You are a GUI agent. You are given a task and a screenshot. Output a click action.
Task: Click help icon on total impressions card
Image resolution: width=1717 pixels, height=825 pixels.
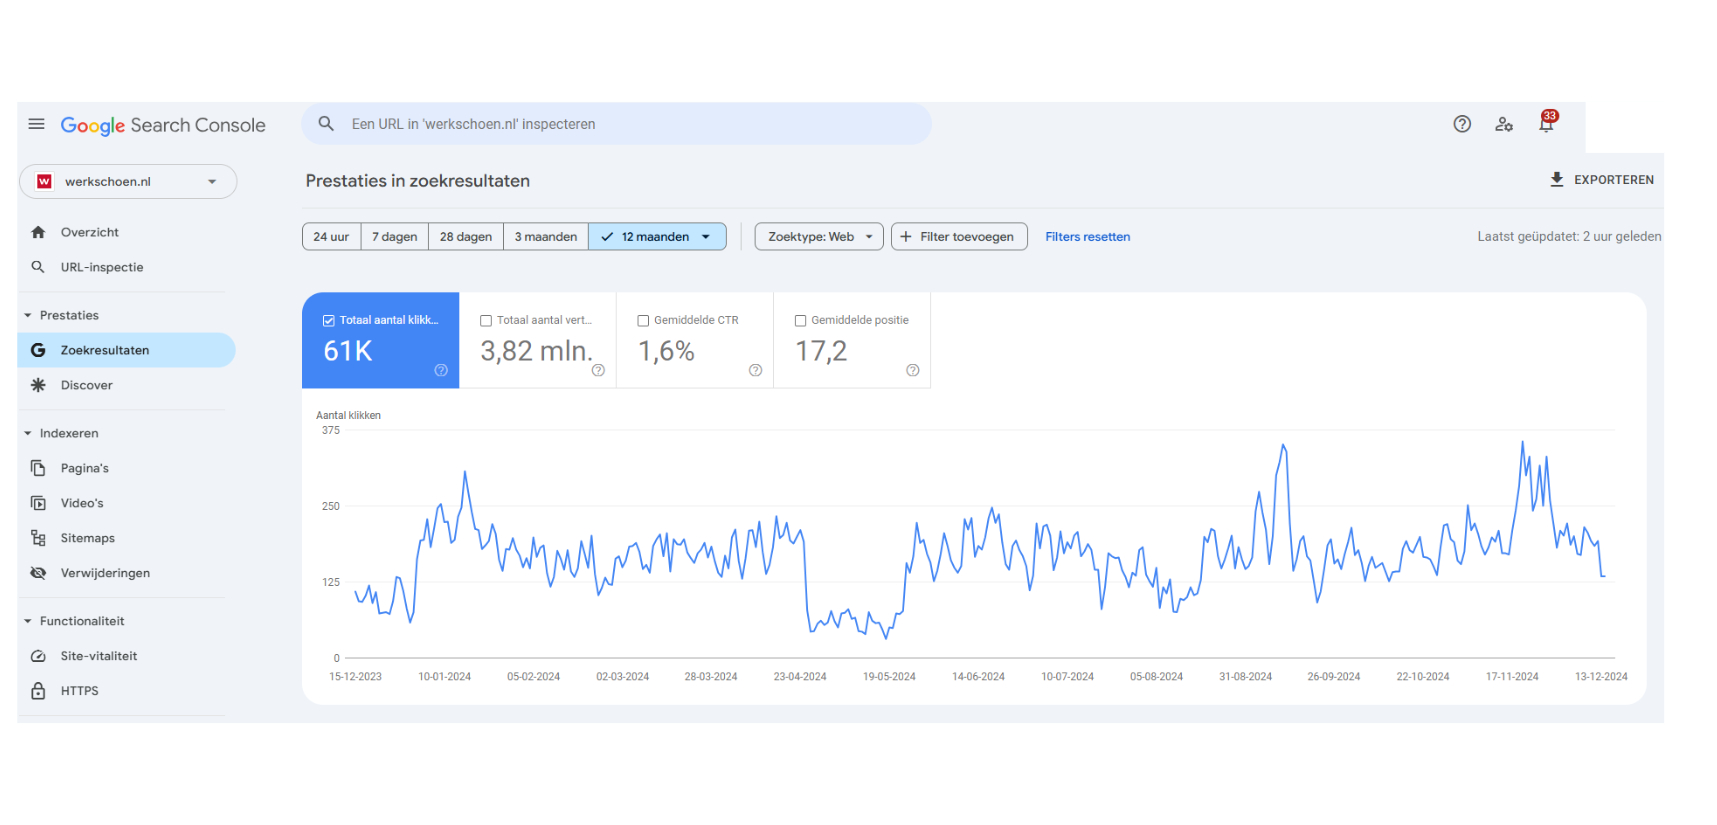pyautogui.click(x=598, y=370)
